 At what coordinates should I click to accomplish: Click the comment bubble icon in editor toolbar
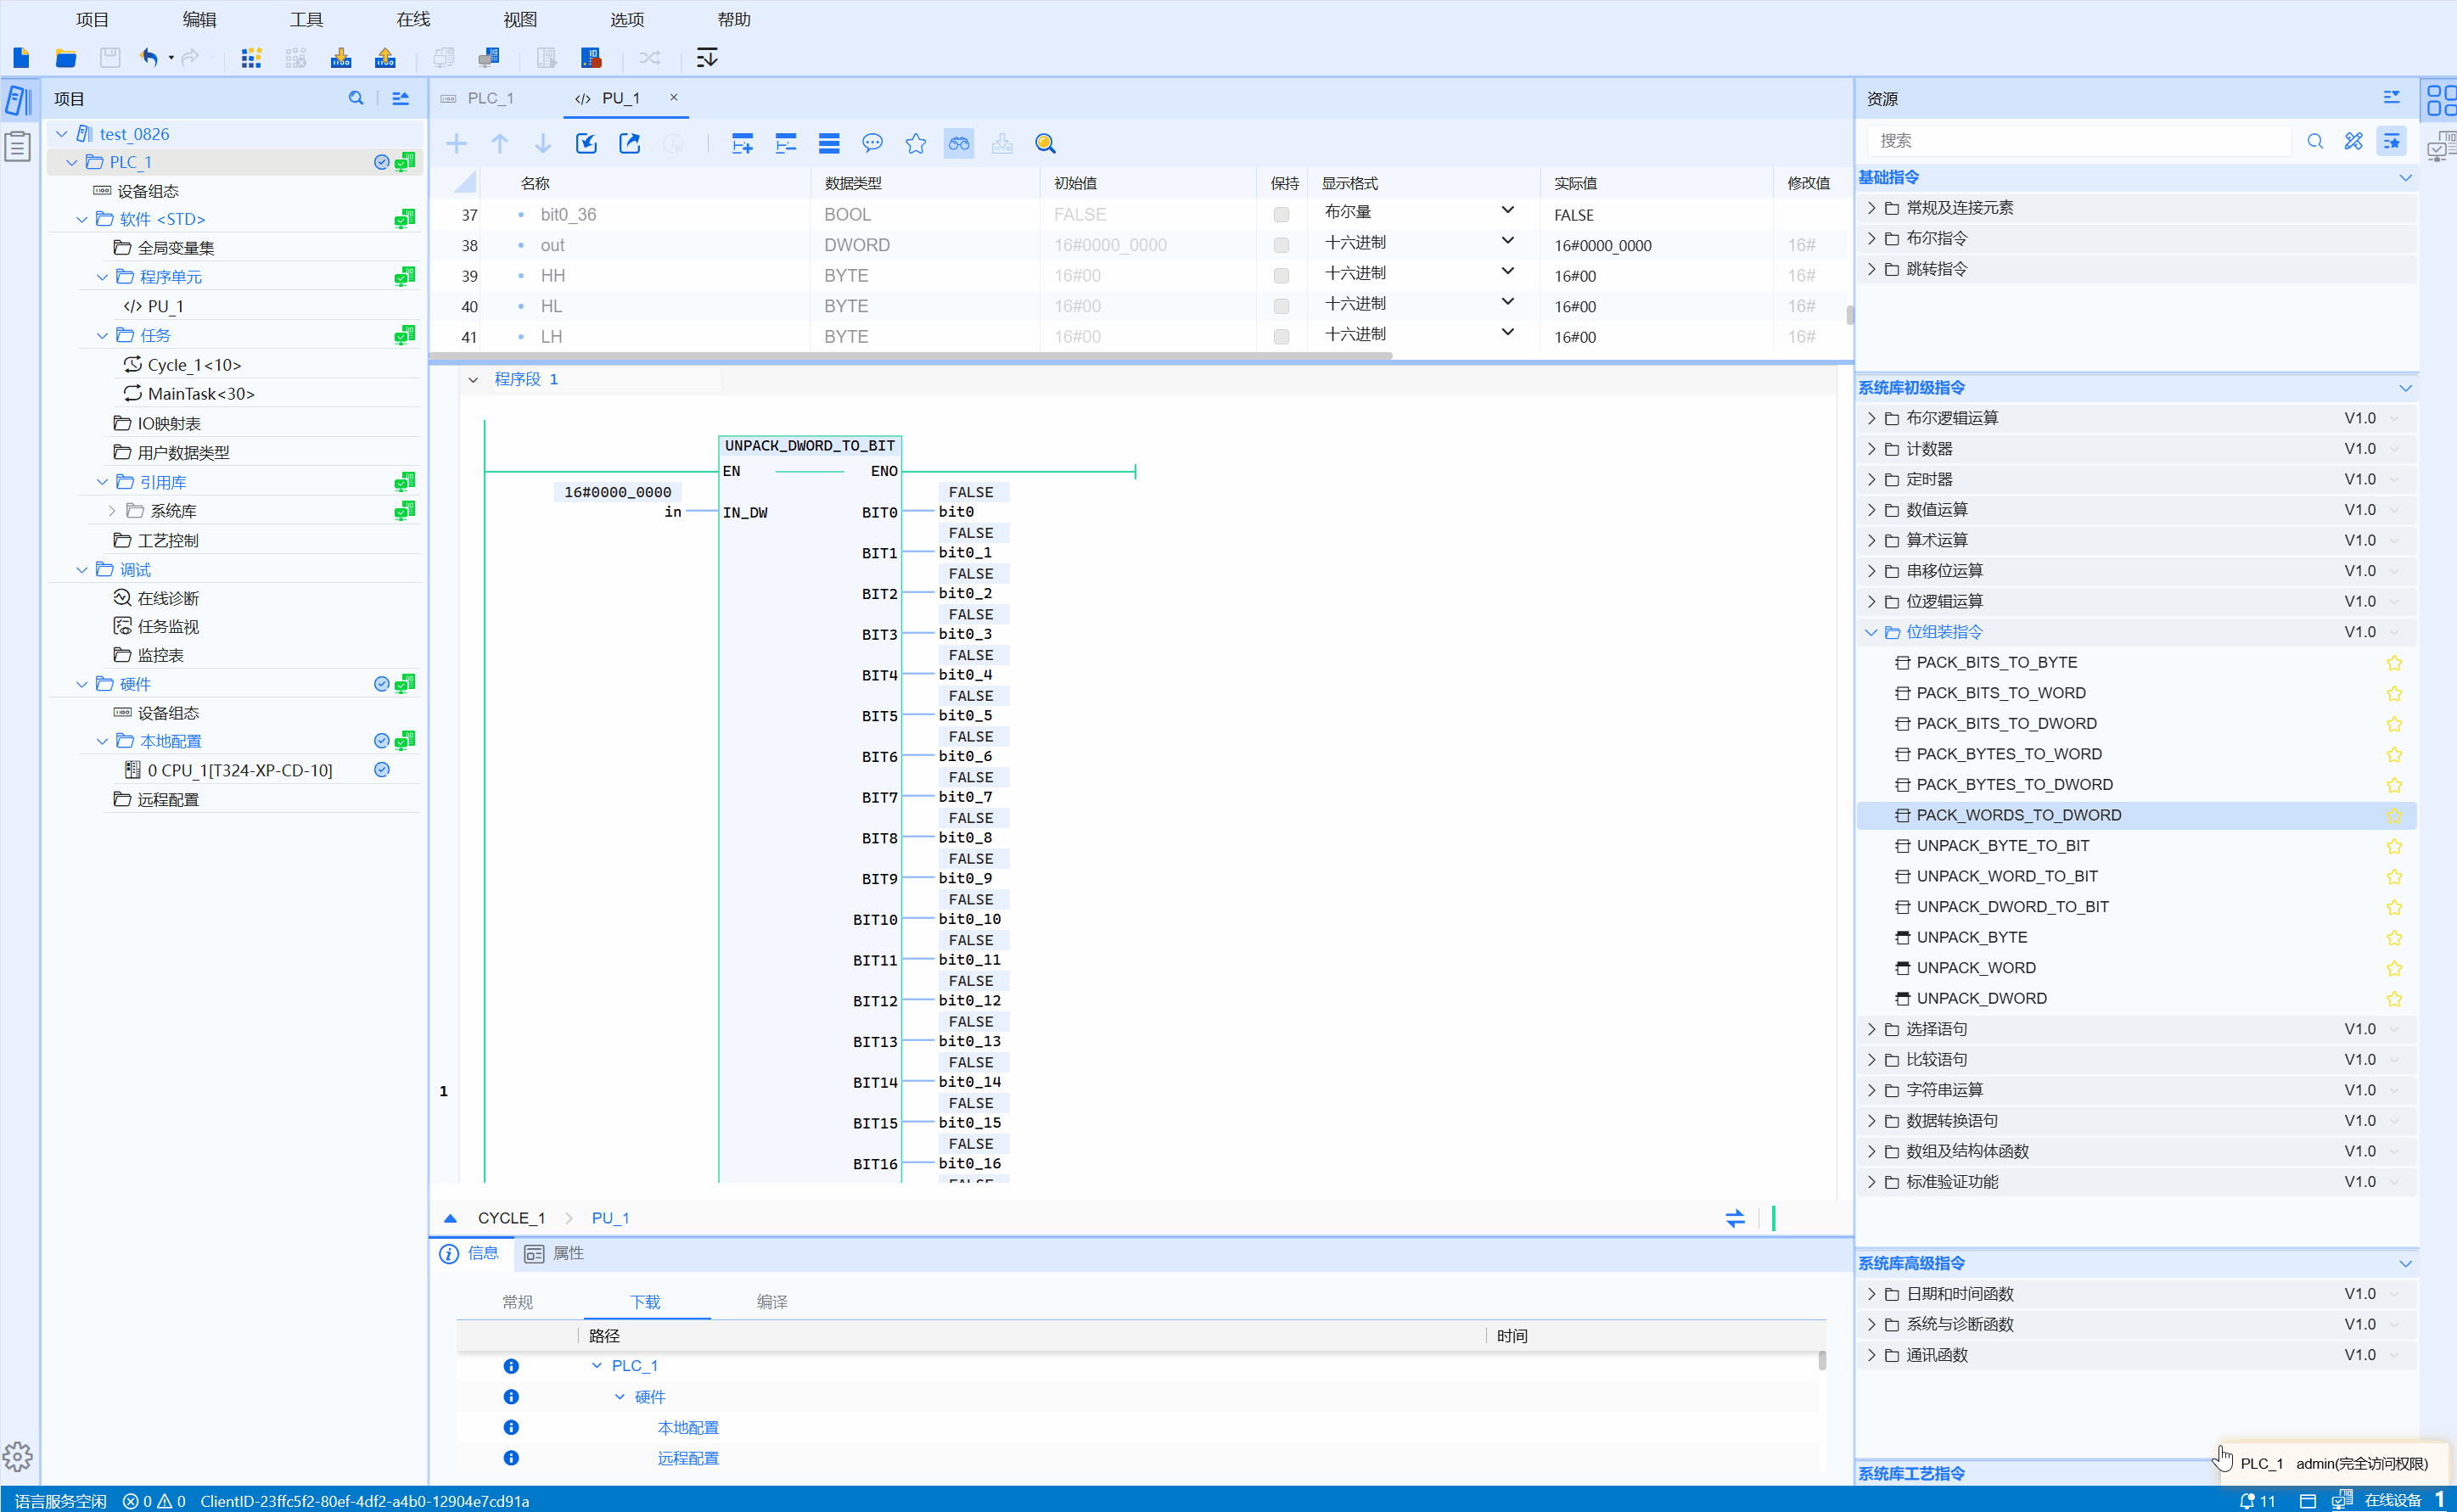click(872, 144)
